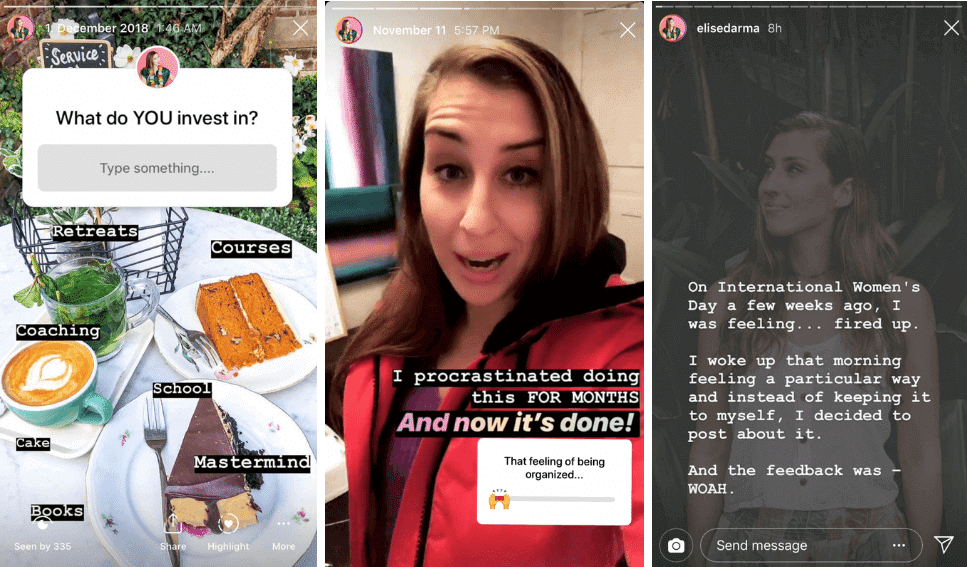Tap the 'That feeling of being organized...' sticker
967x567 pixels.
coord(554,482)
